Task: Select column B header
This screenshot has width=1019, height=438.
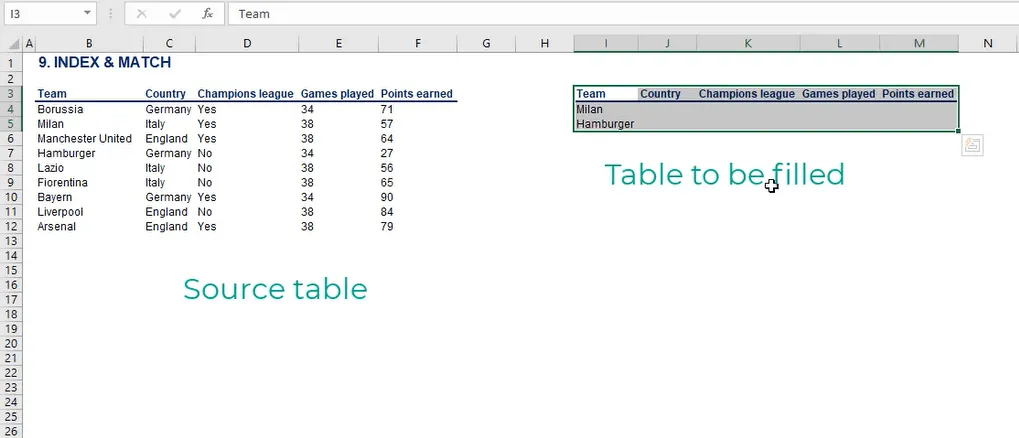Action: (89, 44)
